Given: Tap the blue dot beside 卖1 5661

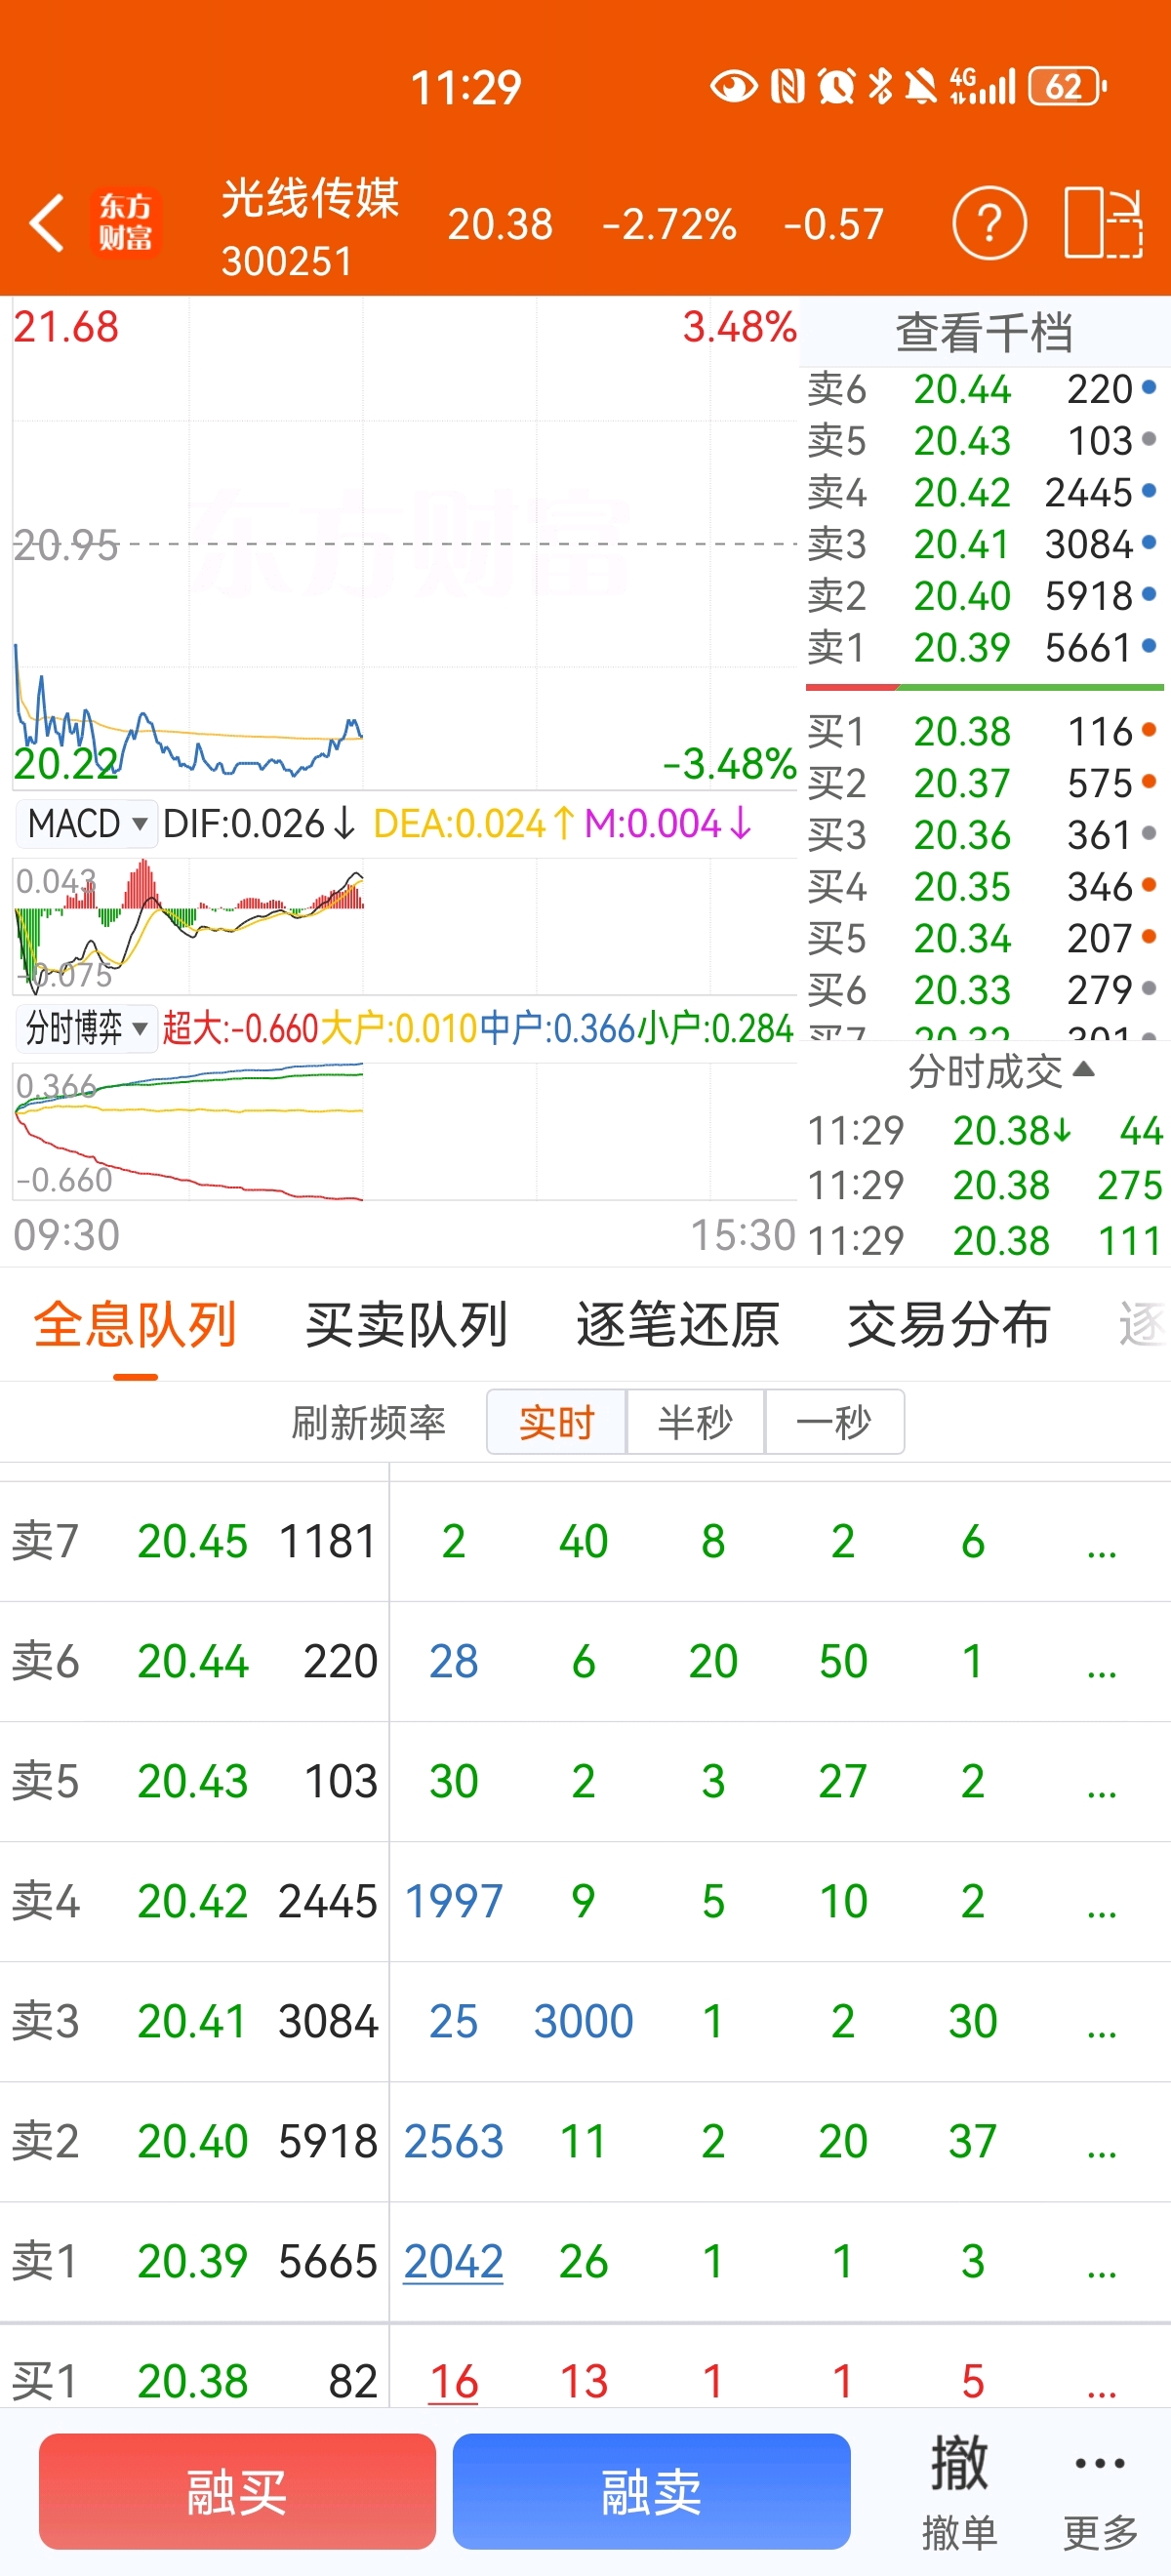Looking at the screenshot, I should [1149, 647].
